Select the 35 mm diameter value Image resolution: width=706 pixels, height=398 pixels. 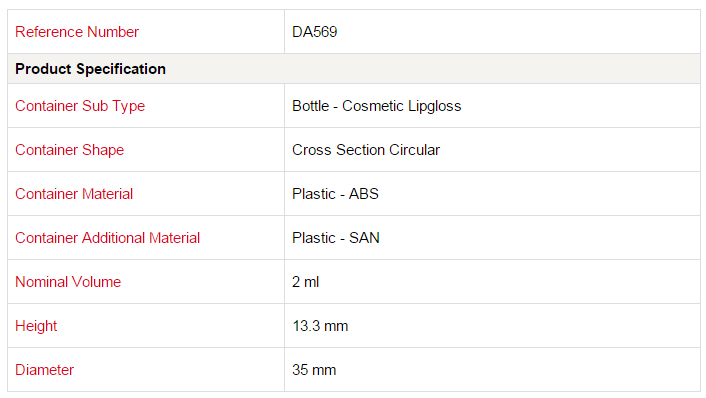pyautogui.click(x=314, y=370)
